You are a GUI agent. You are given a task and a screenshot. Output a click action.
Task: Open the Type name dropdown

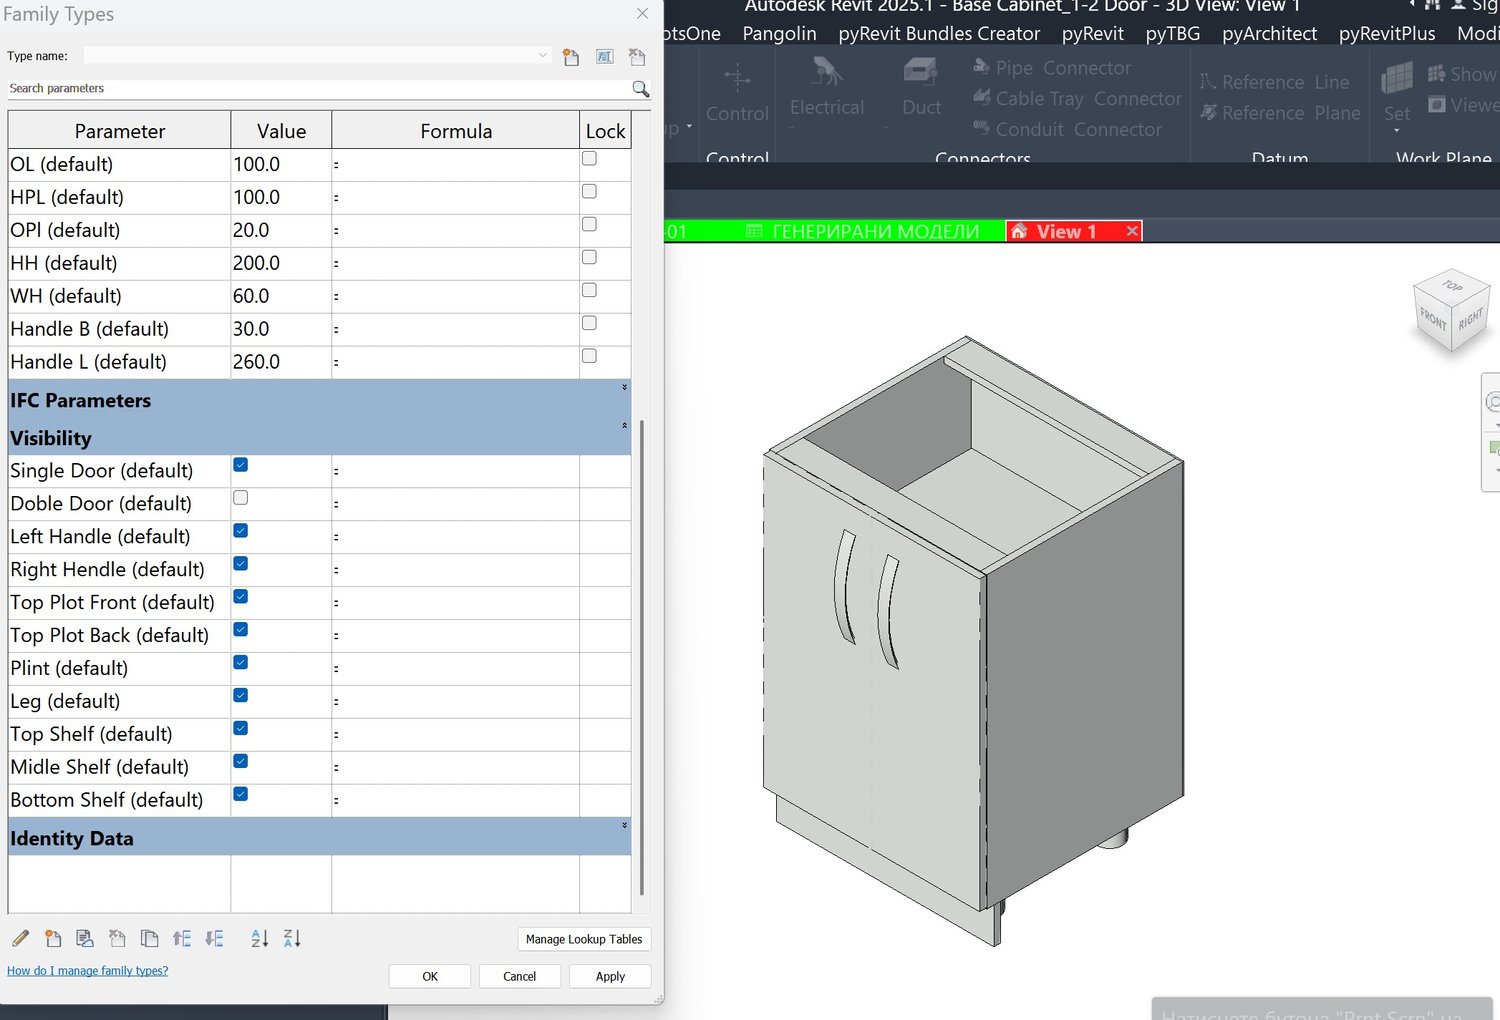(543, 56)
